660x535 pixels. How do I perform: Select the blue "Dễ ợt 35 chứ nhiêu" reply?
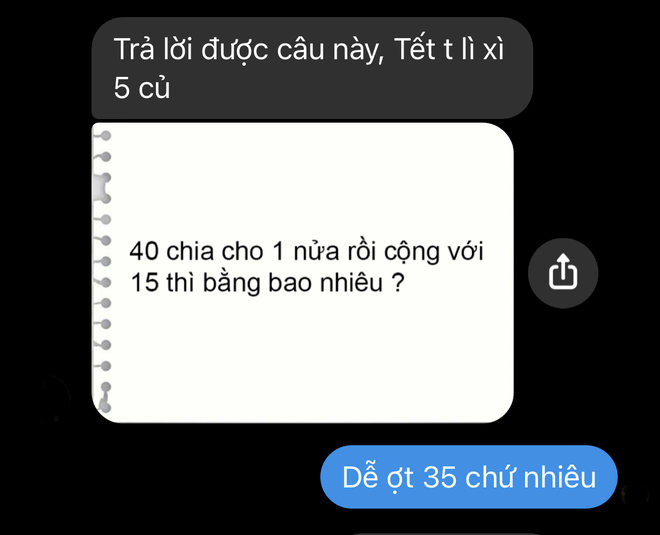pos(468,477)
